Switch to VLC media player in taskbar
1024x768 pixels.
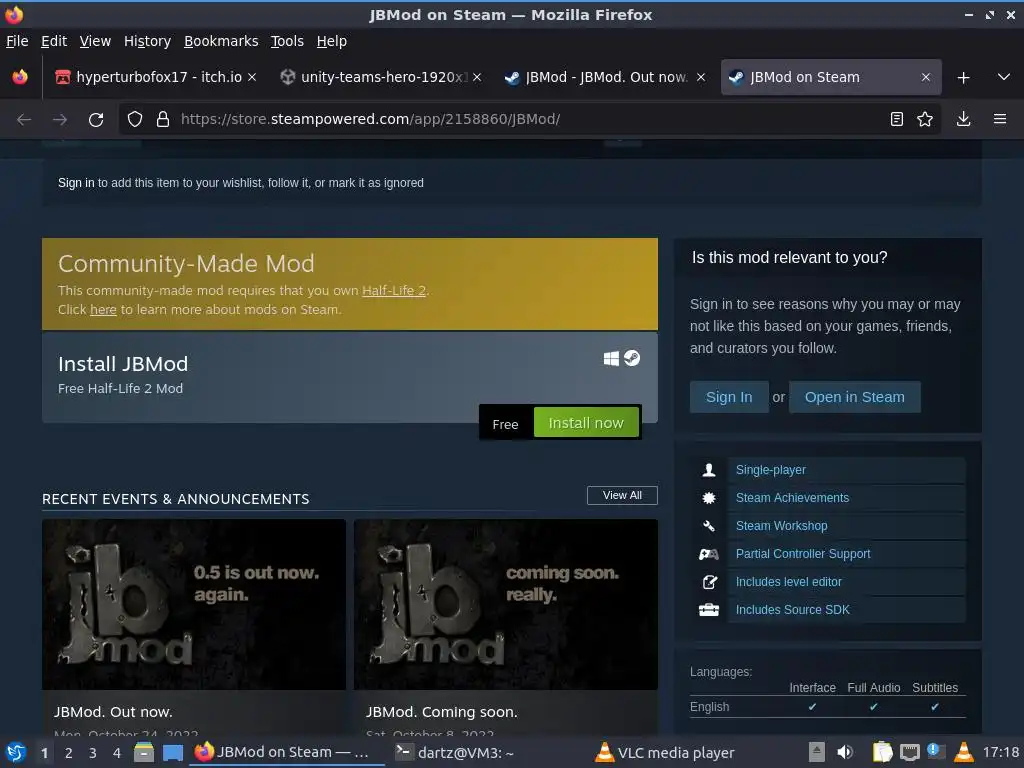pyautogui.click(x=665, y=752)
